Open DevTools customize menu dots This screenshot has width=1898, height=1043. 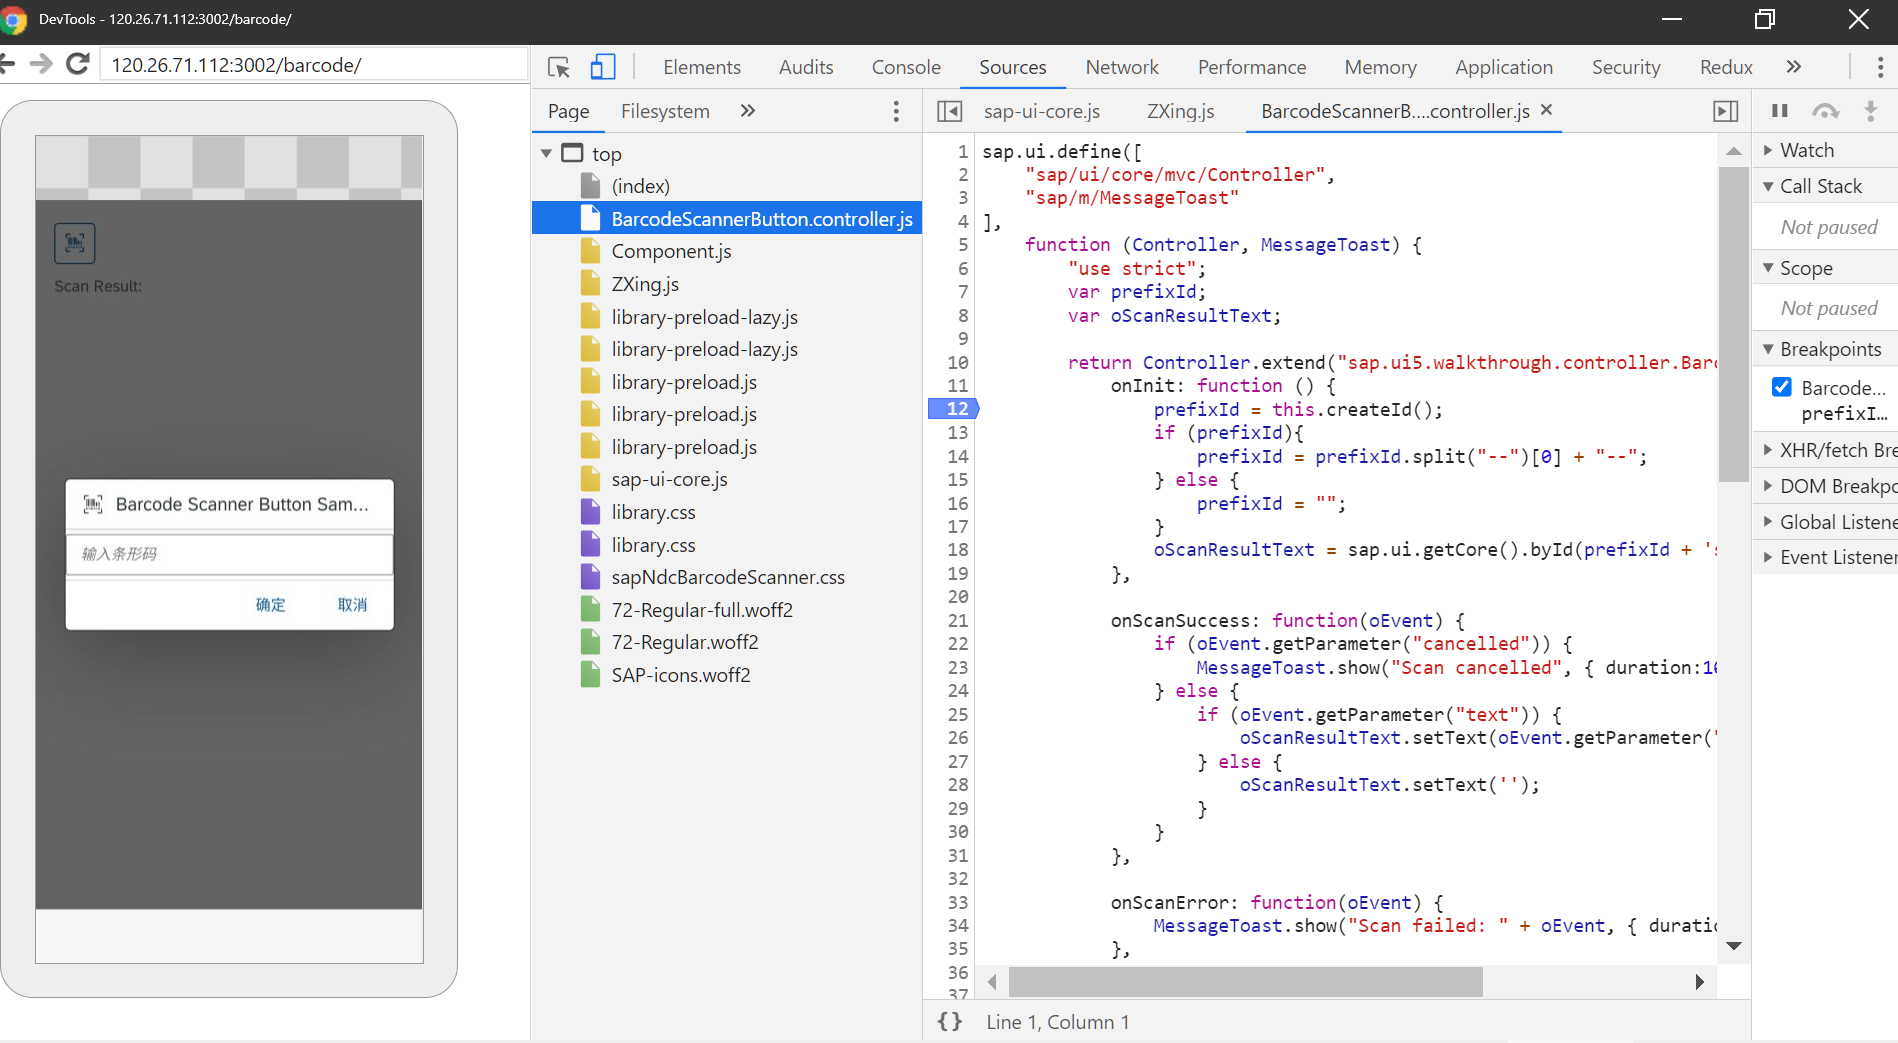[x=1880, y=67]
